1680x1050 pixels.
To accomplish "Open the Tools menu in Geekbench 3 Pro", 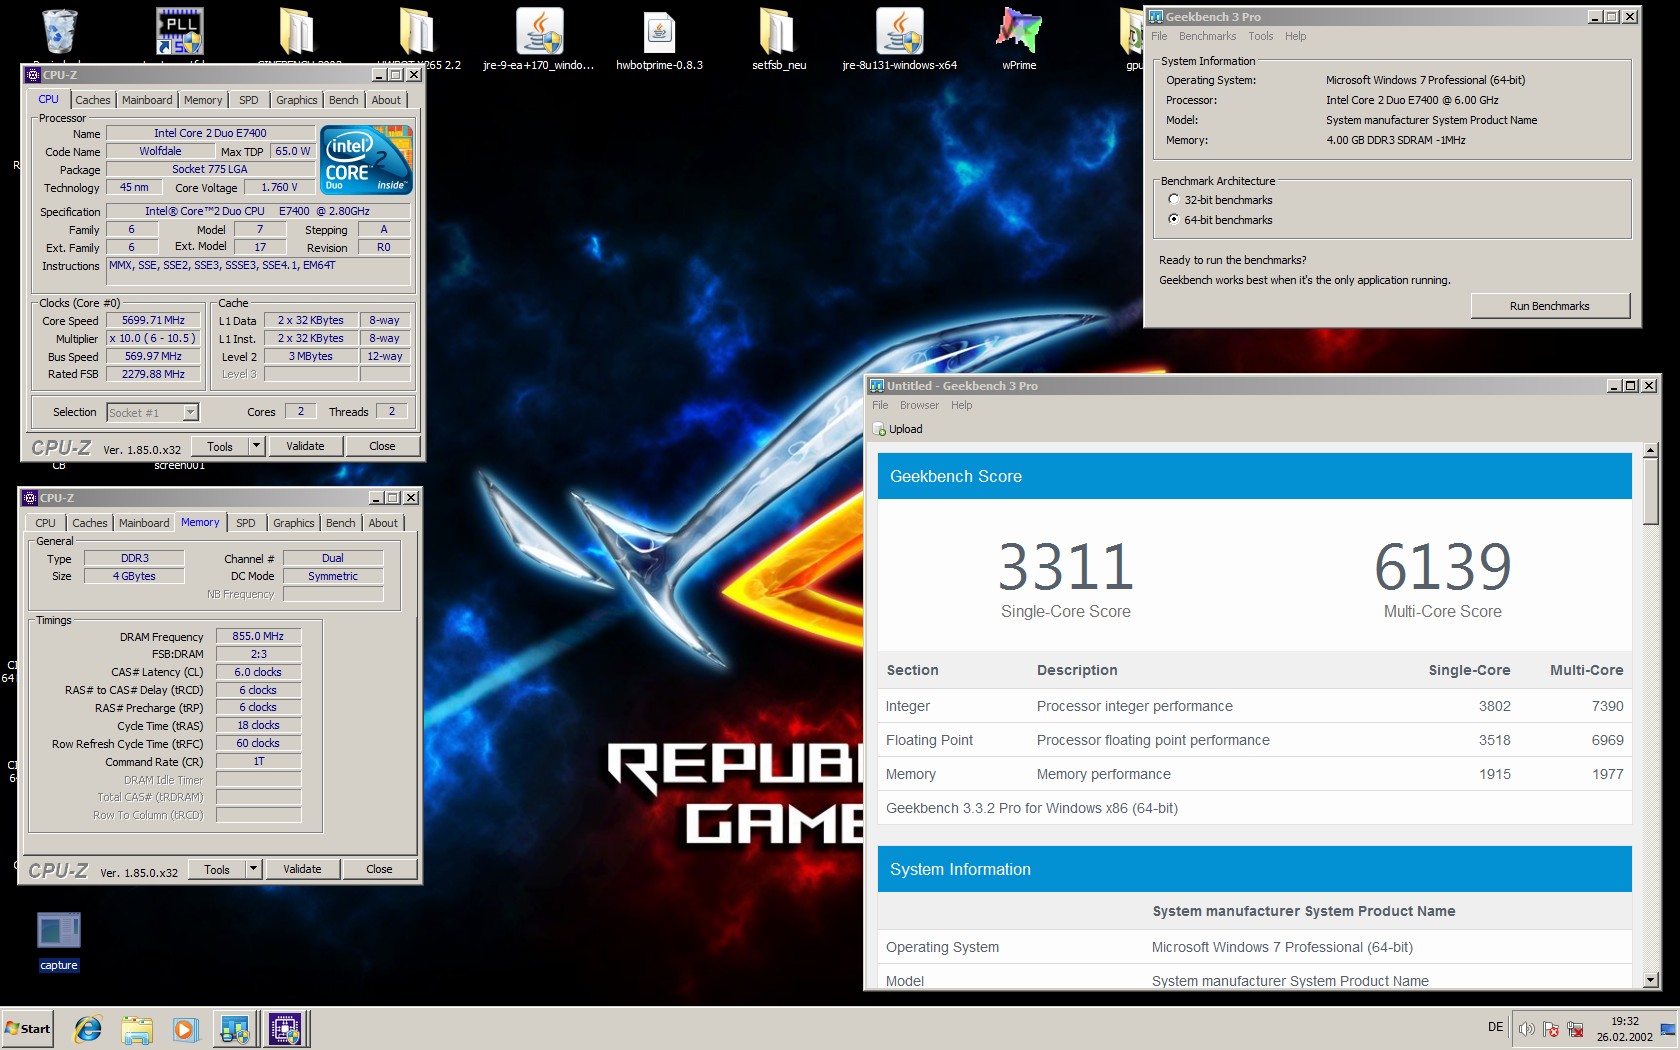I will tap(1260, 36).
